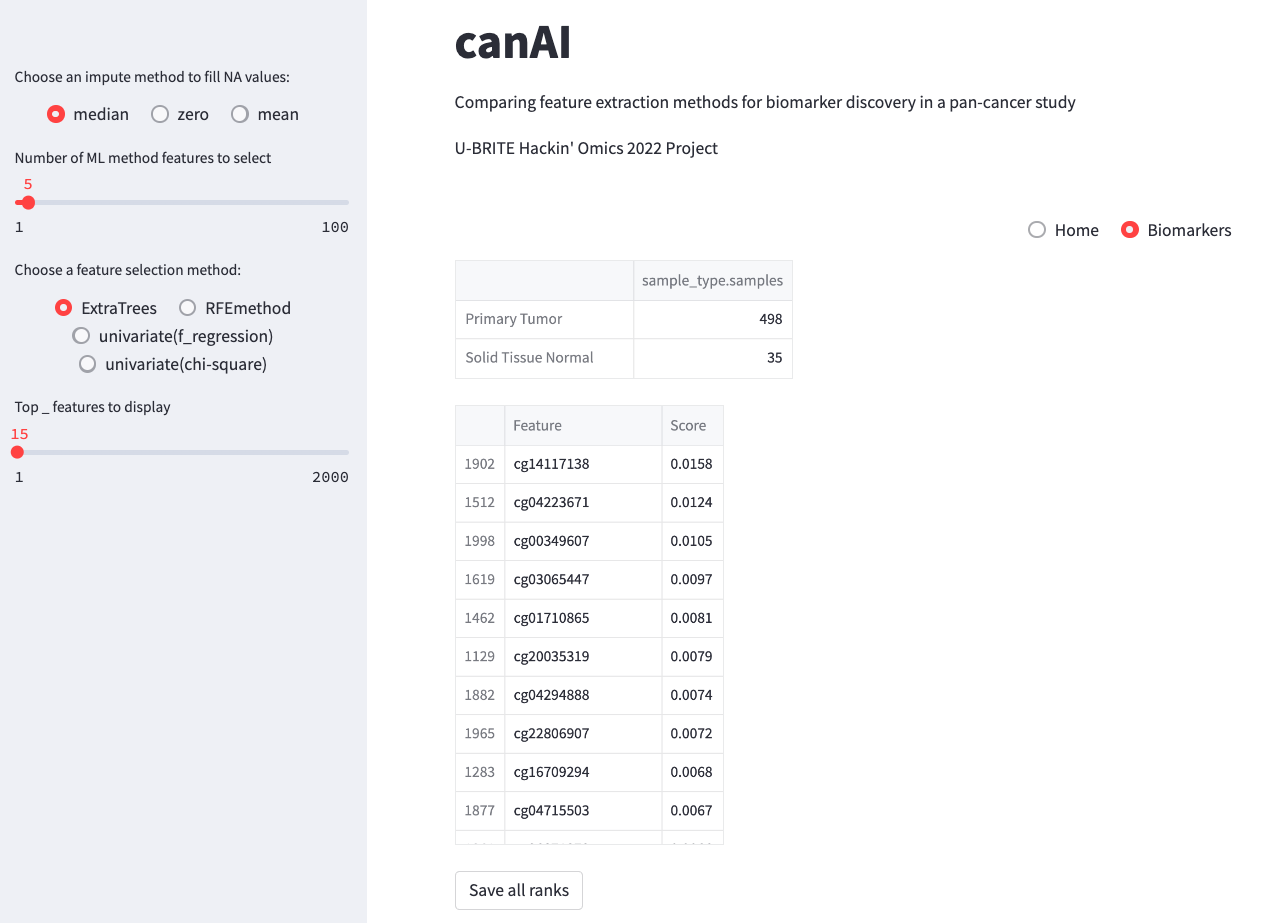The height and width of the screenshot is (923, 1280).
Task: Click score cell 0.0097
Action: (692, 579)
